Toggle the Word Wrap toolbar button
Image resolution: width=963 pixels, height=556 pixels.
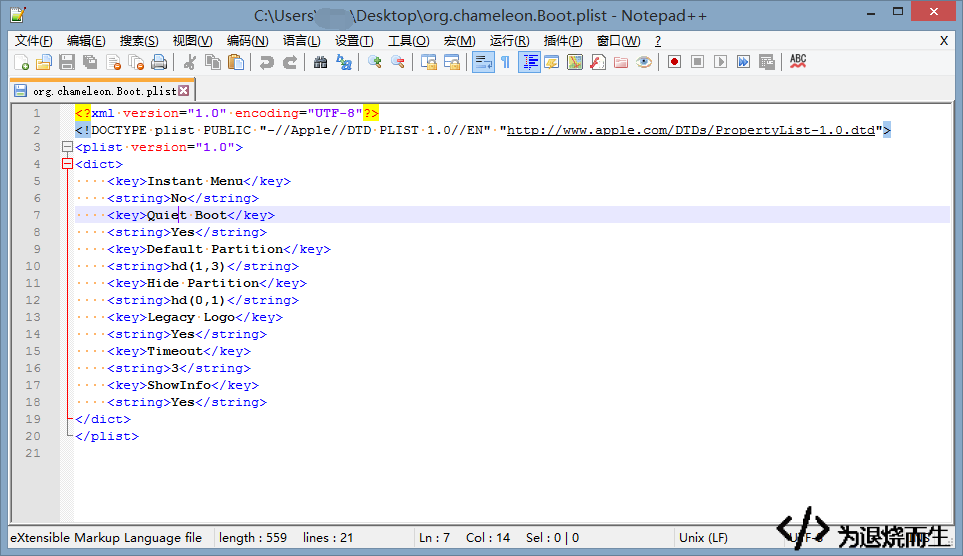click(483, 62)
